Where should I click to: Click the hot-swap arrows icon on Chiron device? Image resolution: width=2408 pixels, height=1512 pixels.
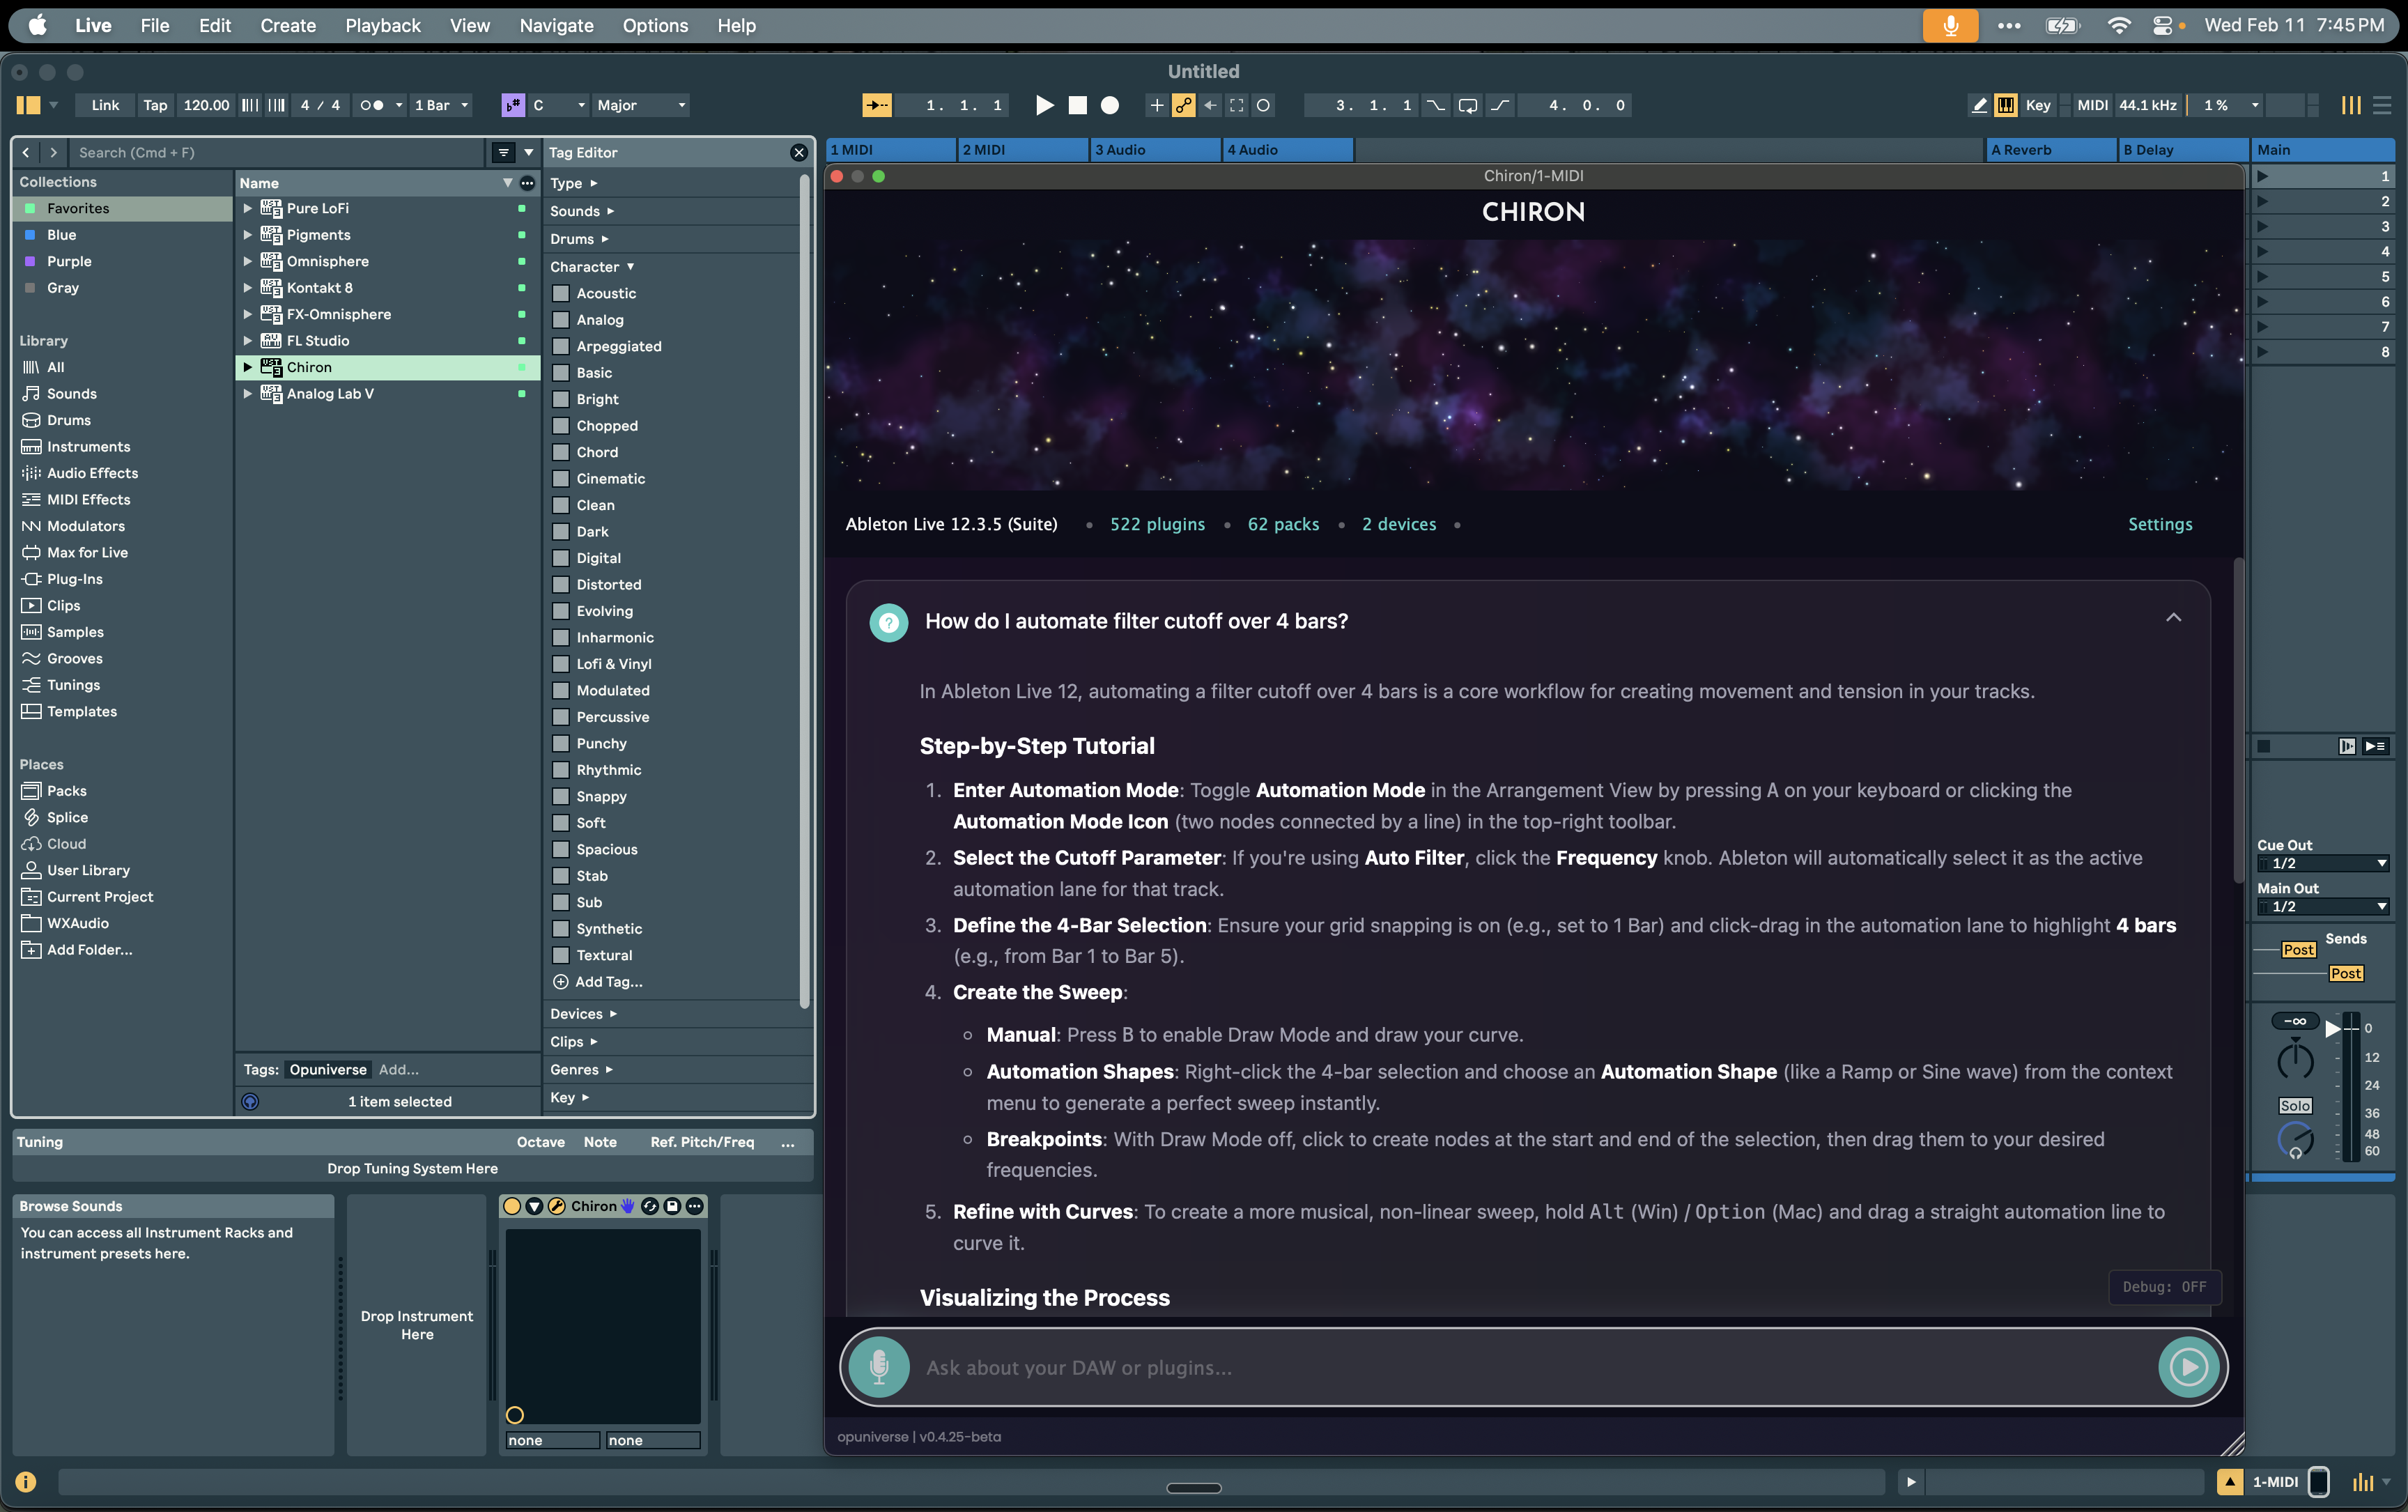[651, 1207]
